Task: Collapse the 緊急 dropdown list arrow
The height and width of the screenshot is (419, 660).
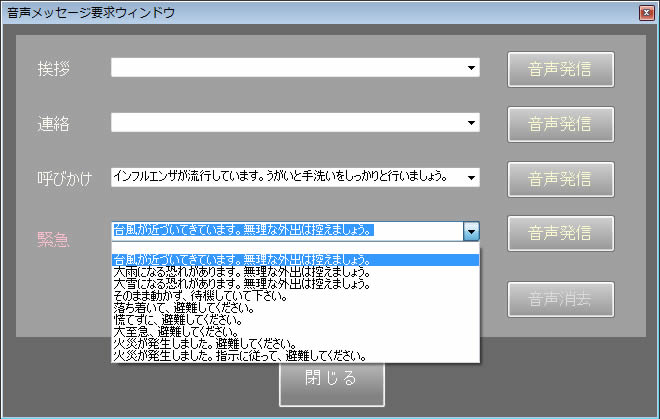Action: click(471, 231)
